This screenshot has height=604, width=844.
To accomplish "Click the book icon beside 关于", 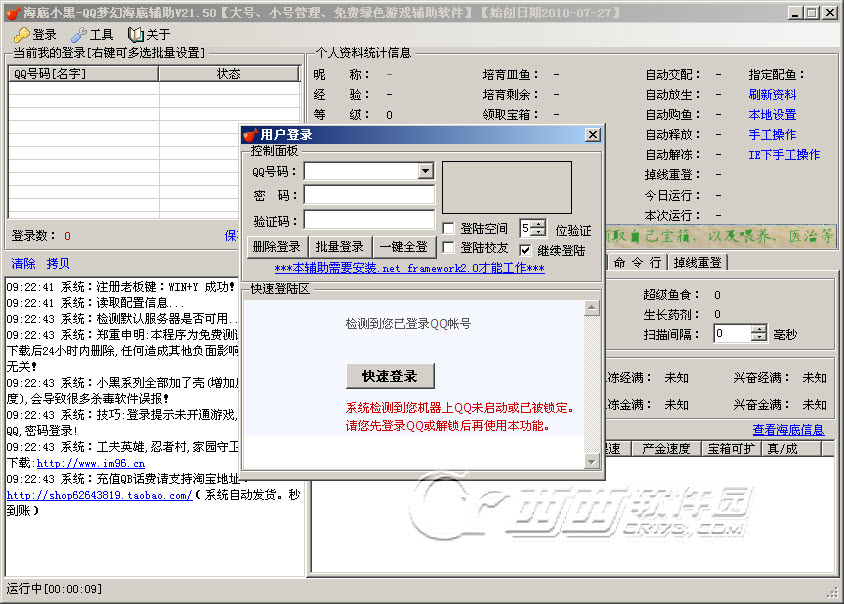I will 135,35.
